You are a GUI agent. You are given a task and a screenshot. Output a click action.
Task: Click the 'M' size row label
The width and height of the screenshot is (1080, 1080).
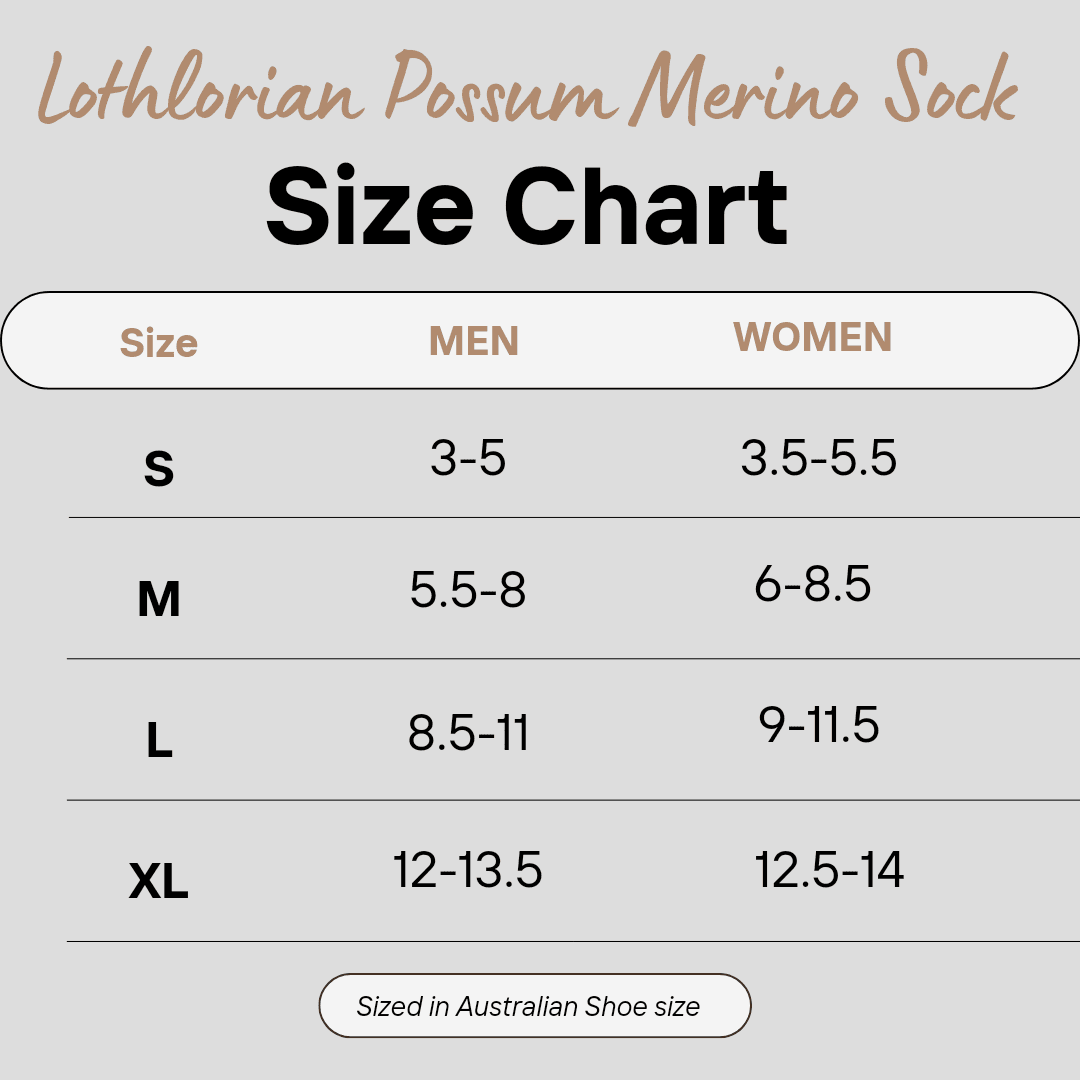[159, 600]
